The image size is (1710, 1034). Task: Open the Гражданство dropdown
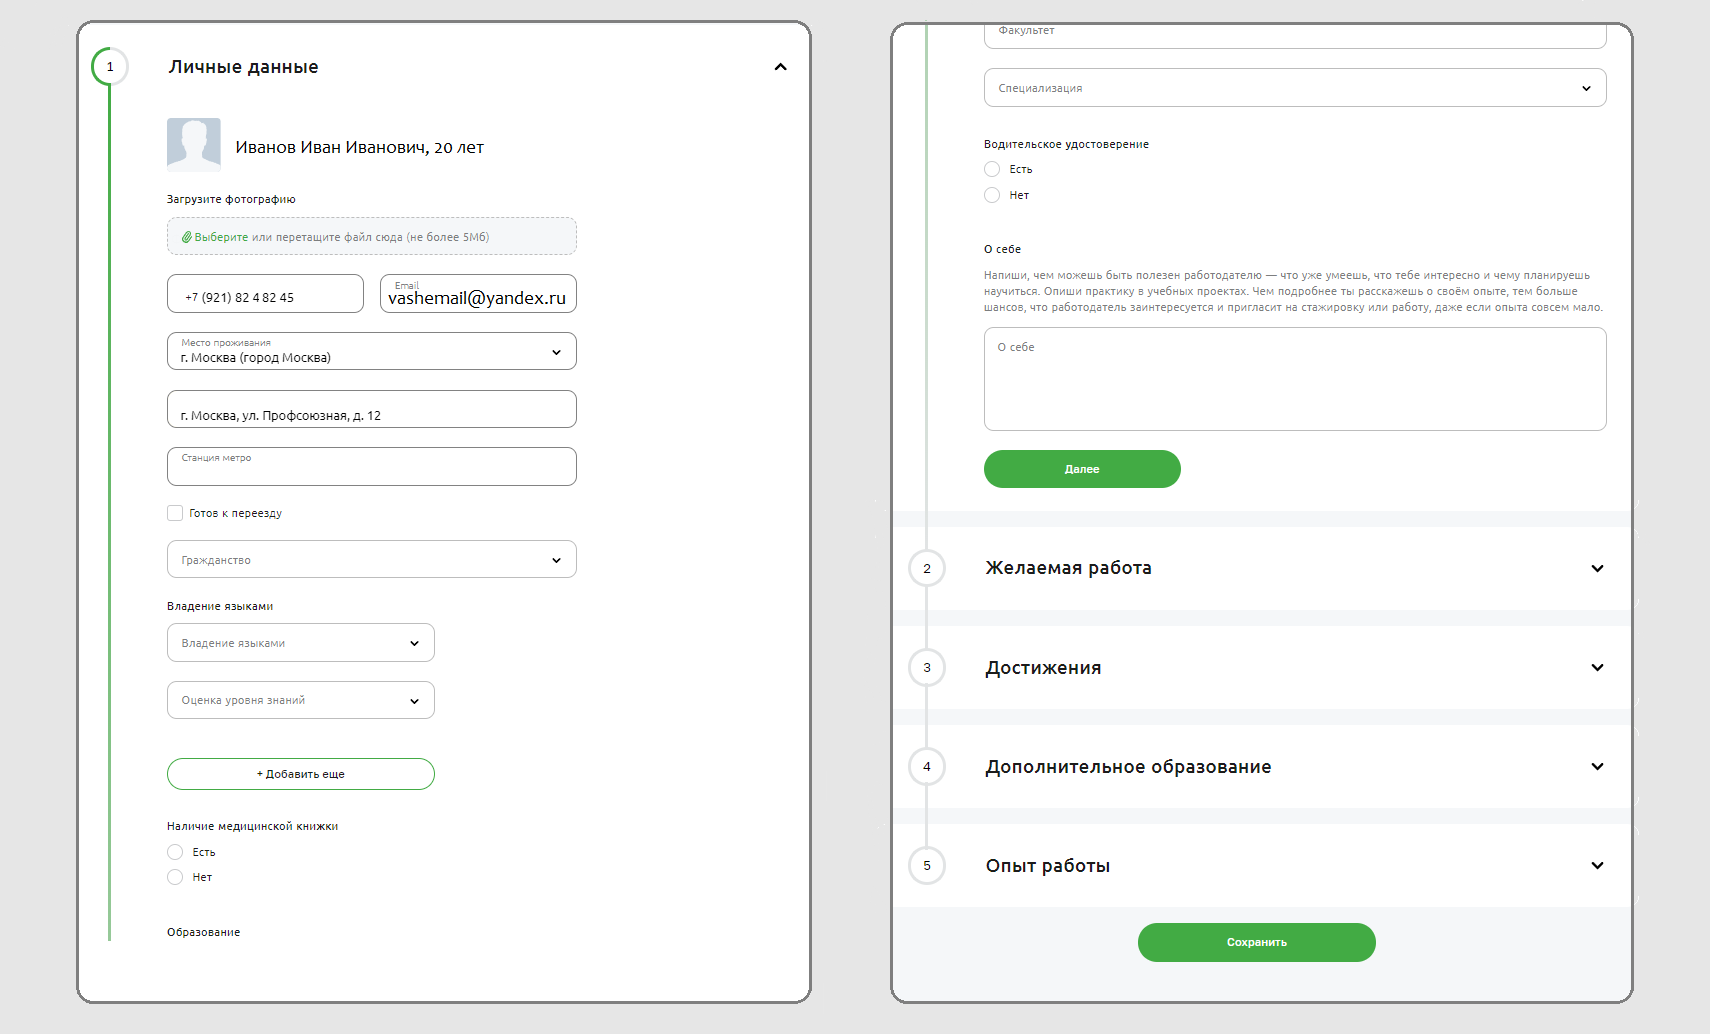click(x=371, y=560)
